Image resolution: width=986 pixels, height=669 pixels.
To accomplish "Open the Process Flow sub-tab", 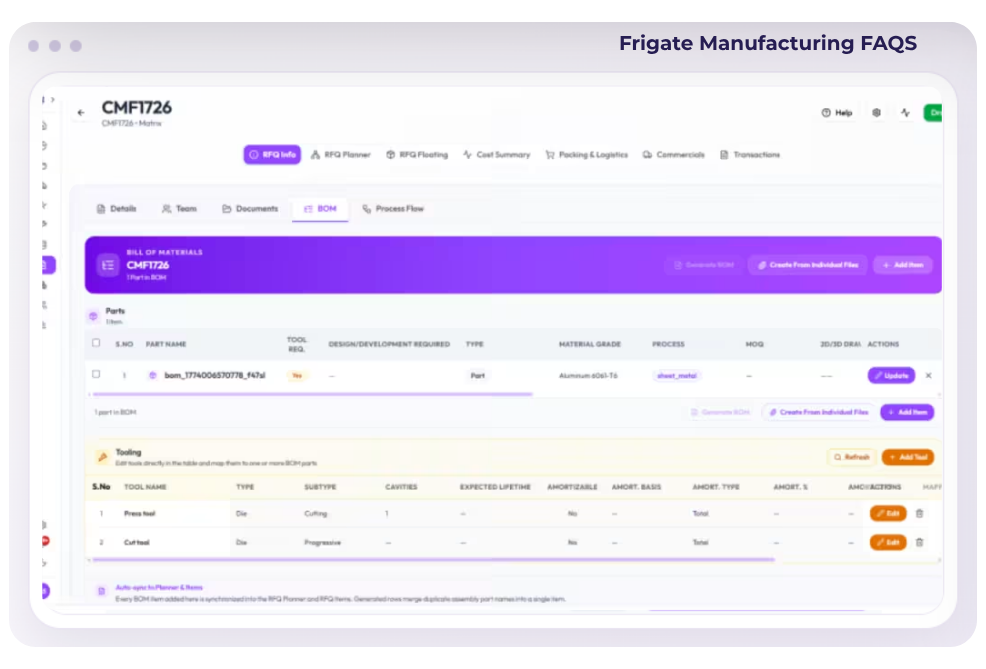I will [x=393, y=209].
